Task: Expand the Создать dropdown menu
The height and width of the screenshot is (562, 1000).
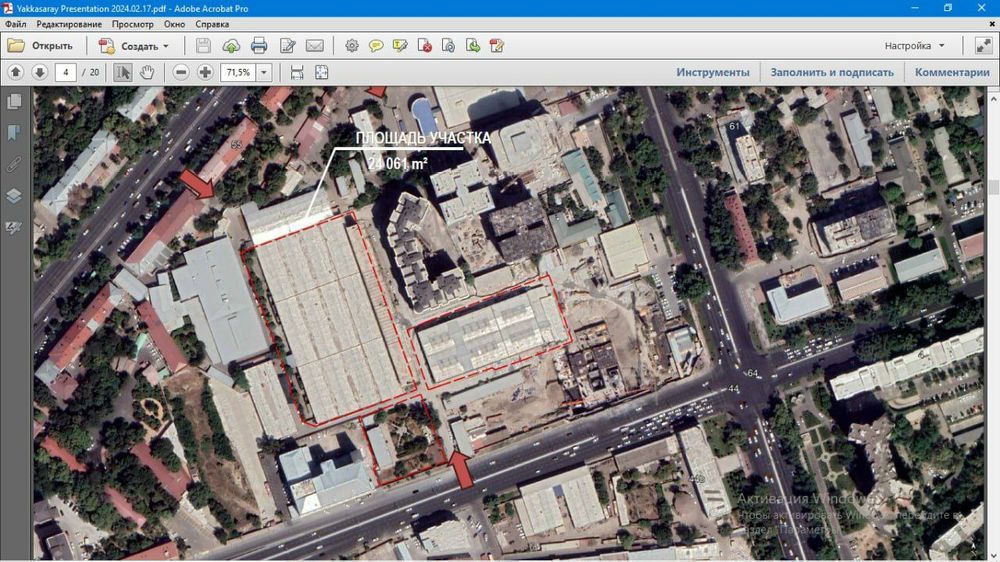Action: (x=165, y=46)
